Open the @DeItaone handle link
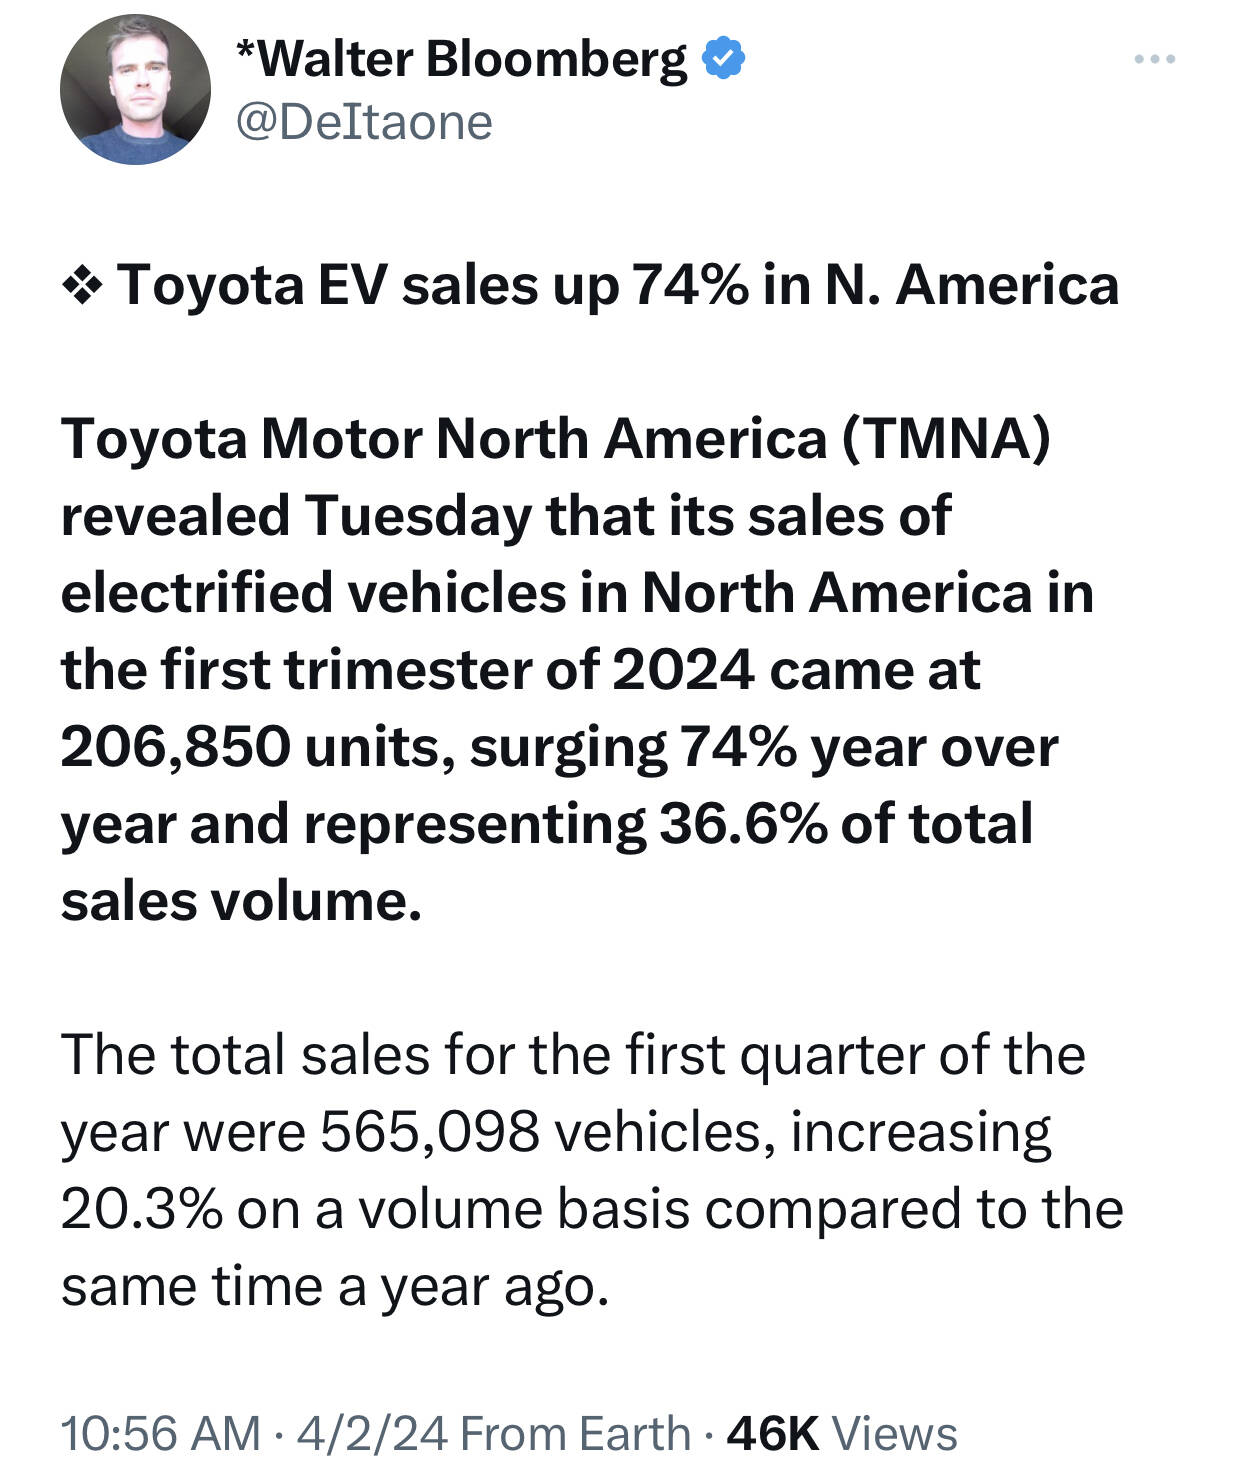The height and width of the screenshot is (1474, 1242). coord(364,123)
